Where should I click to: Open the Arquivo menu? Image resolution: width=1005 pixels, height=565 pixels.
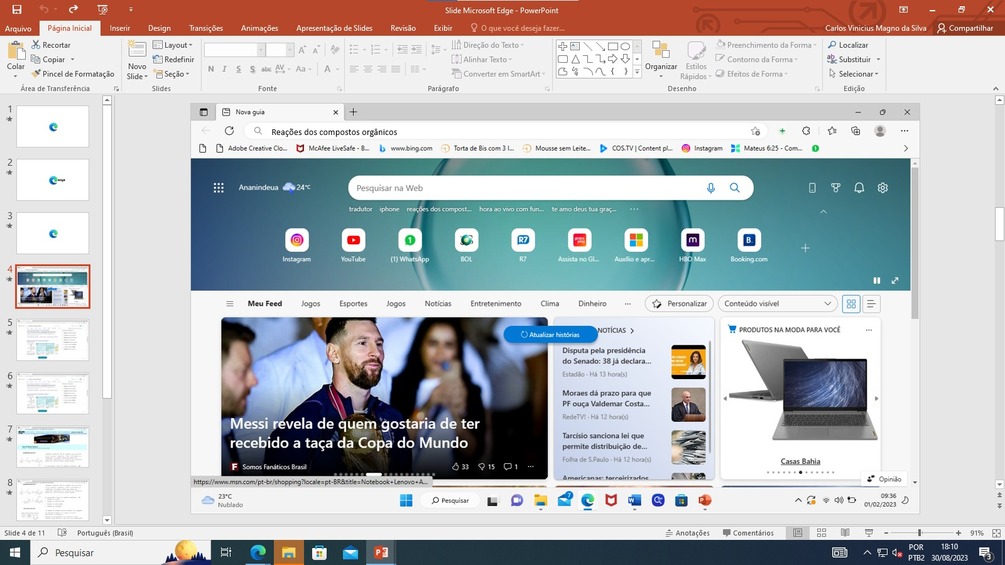(18, 28)
